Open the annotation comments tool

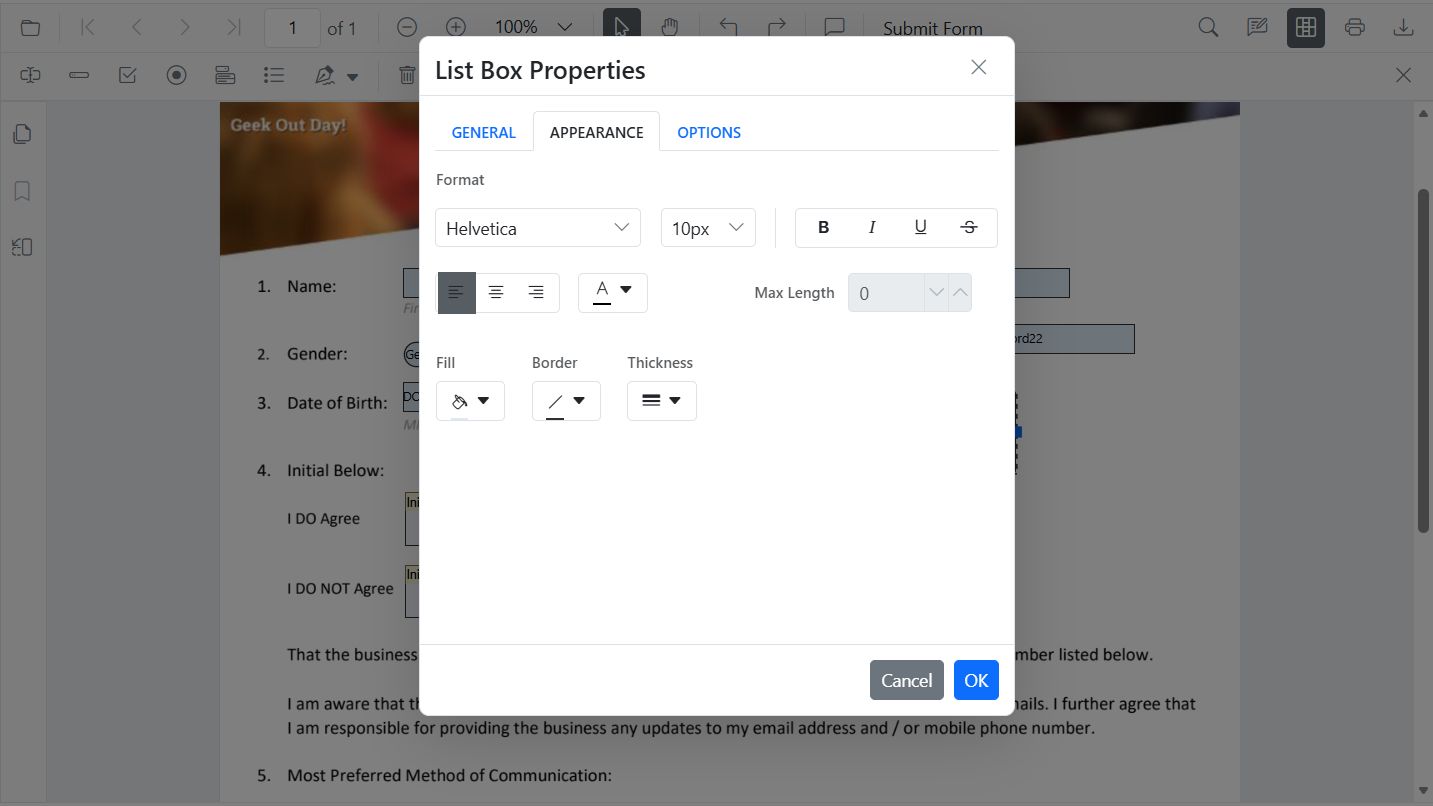[x=1256, y=27]
